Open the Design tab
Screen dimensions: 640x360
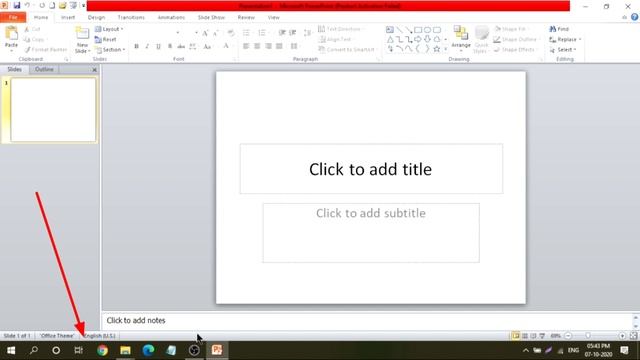[96, 18]
